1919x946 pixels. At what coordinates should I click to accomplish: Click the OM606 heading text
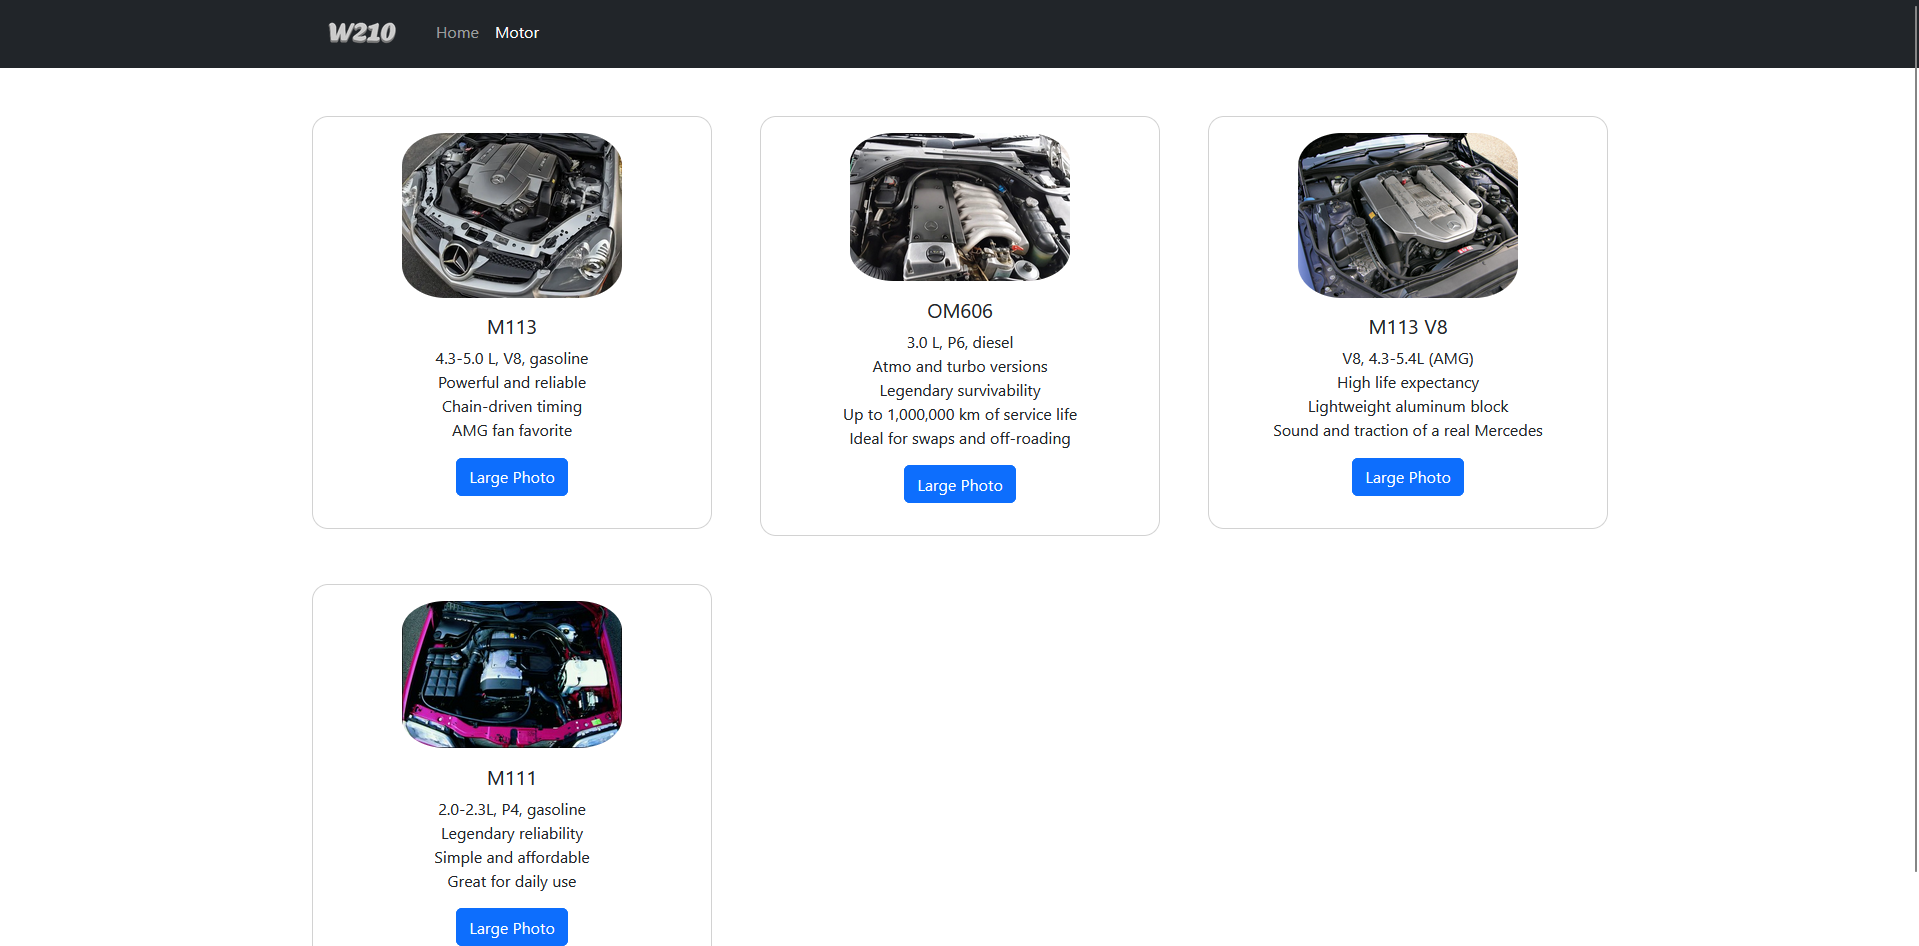pyautogui.click(x=959, y=311)
